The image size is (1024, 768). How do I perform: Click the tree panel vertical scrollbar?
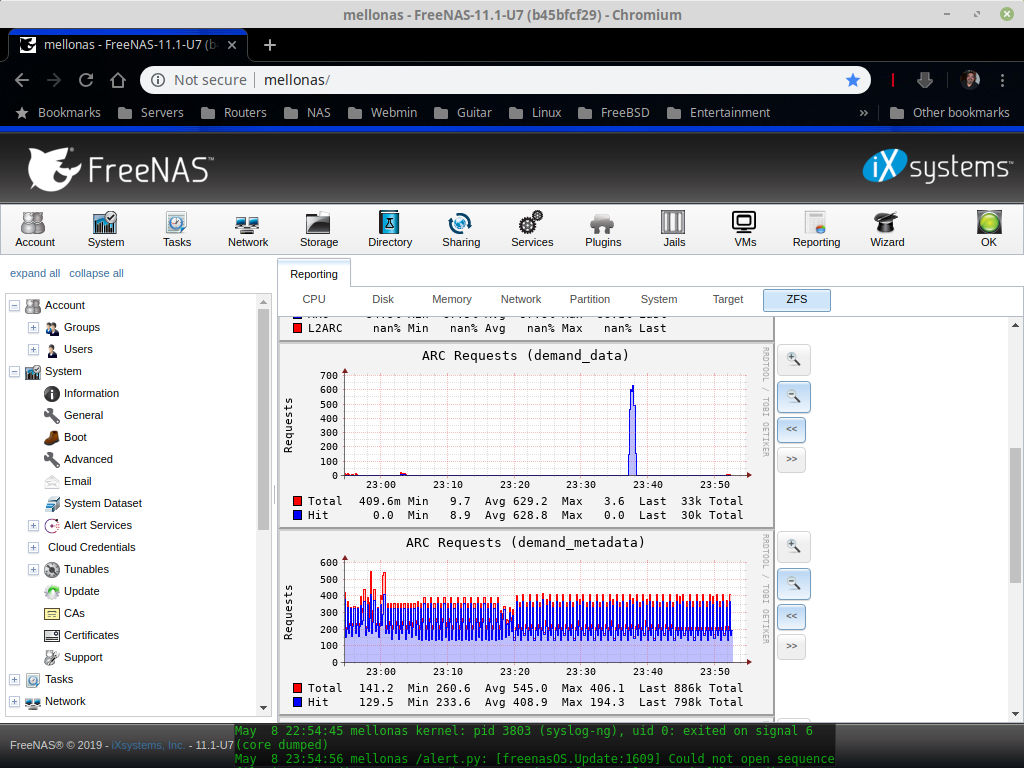263,418
